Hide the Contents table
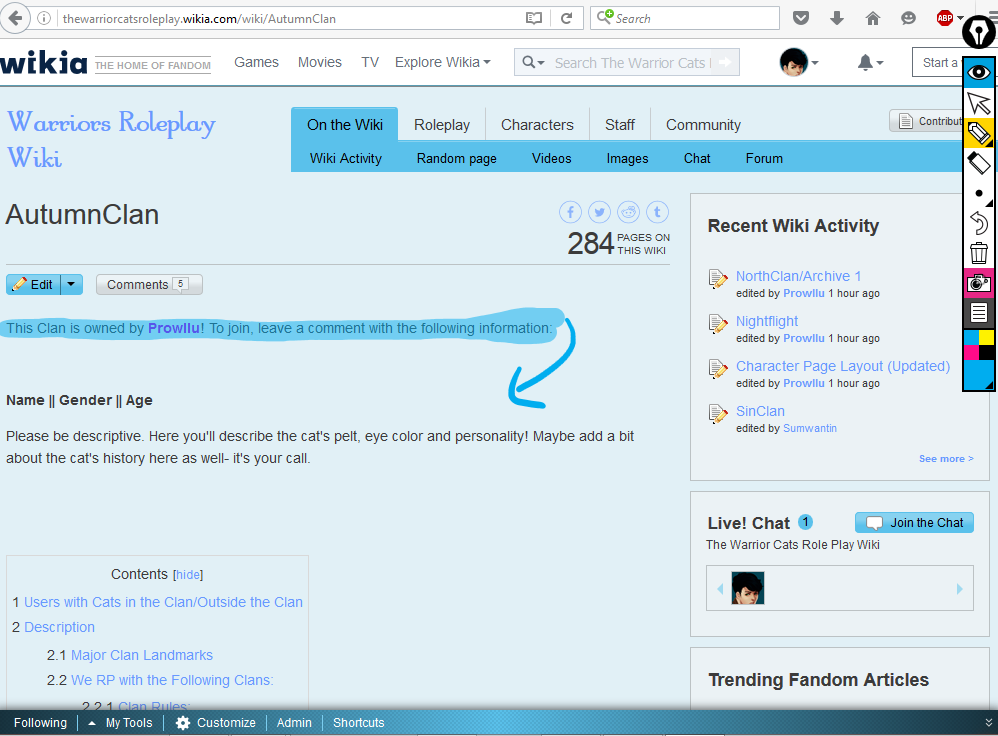Viewport: 998px width, 736px height. point(188,575)
